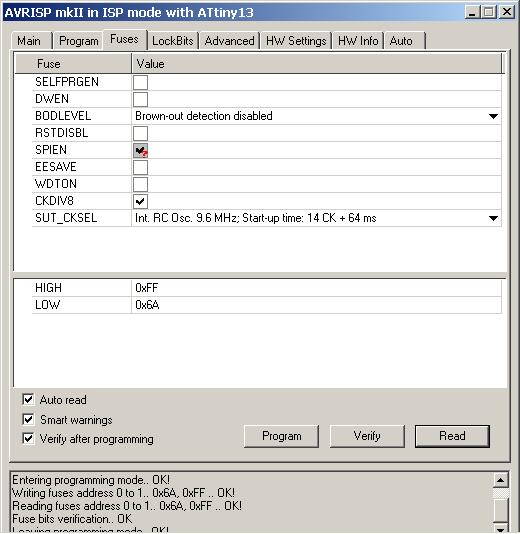Select the Brown-out detection disabled value

204,116
